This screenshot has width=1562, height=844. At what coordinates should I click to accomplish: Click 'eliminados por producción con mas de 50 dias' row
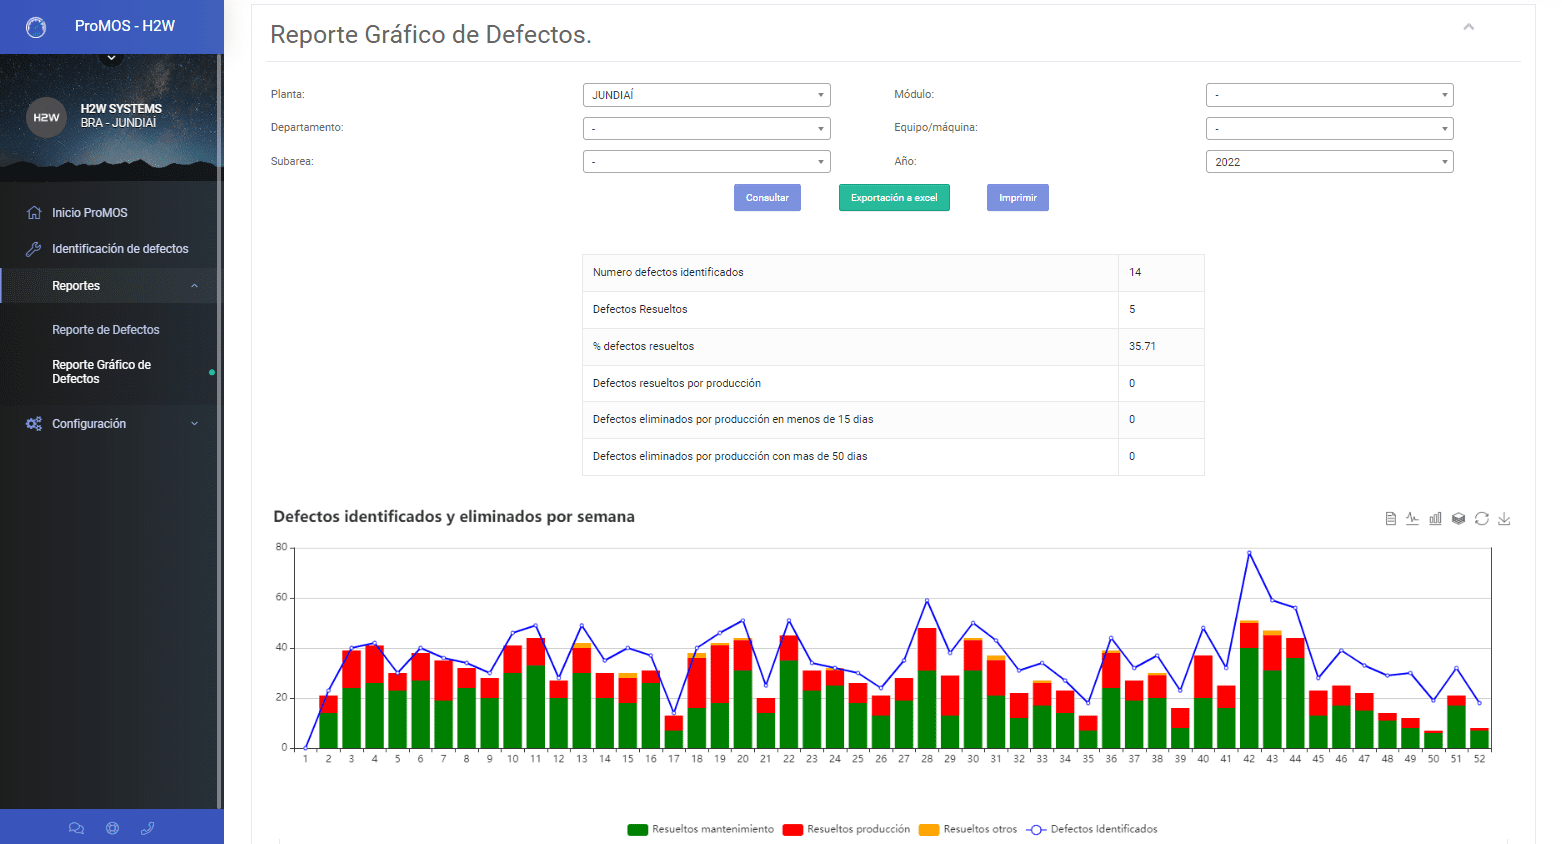(893, 456)
